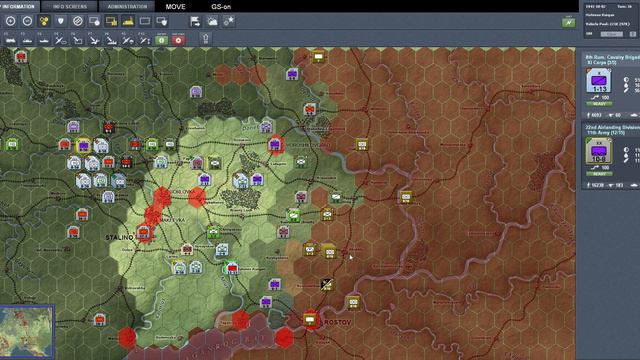This screenshot has width=640, height=360.
Task: Toggle the yellow hex overlay button
Action: point(44,21)
